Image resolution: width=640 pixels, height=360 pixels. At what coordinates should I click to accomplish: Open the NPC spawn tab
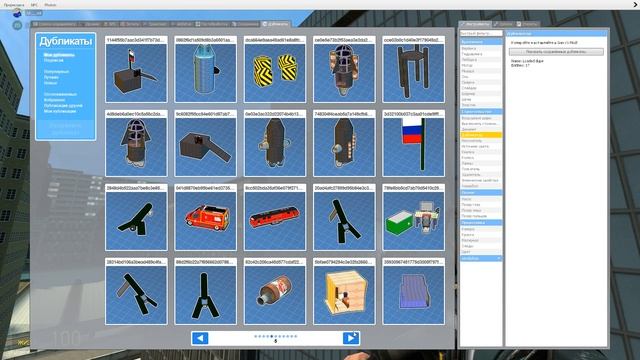(110, 24)
